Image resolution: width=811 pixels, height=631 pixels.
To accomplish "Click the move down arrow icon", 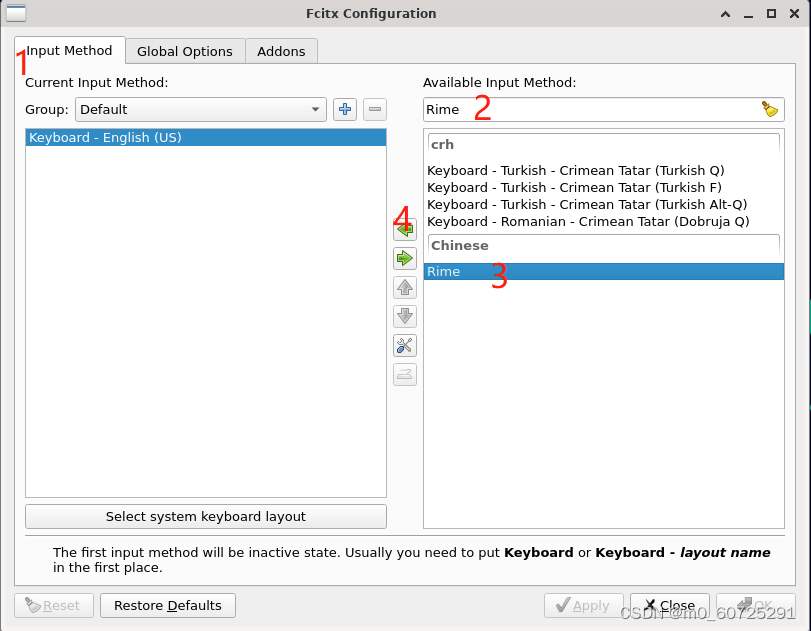I will [404, 316].
